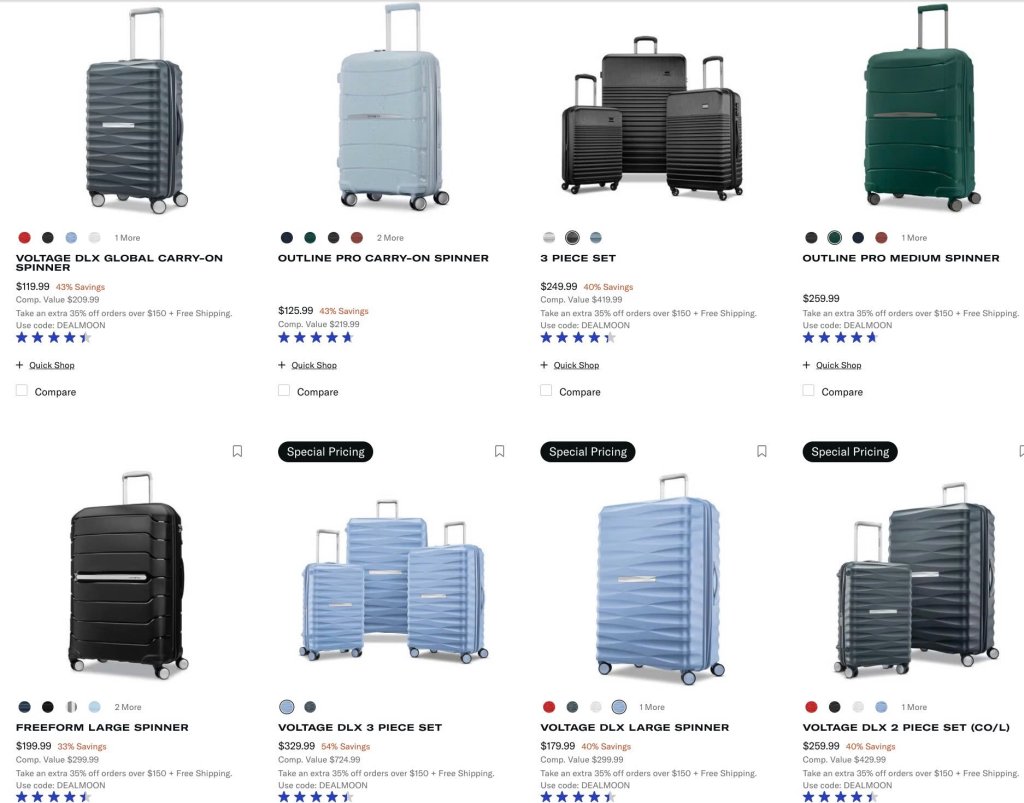
Task: Open Voltage DLX Large Spinner product page
Action: (x=635, y=727)
